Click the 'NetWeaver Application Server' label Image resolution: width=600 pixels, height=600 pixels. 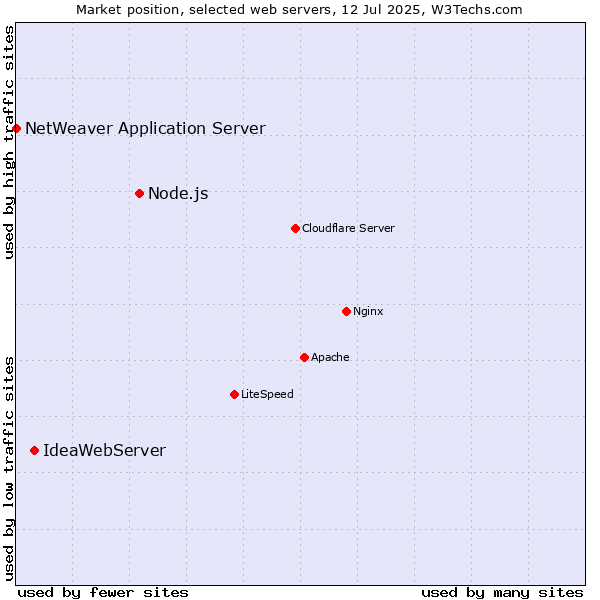click(x=145, y=129)
